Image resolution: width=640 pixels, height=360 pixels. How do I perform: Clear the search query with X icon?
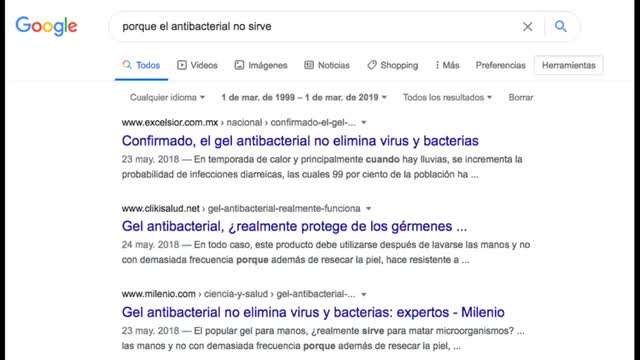pos(527,27)
